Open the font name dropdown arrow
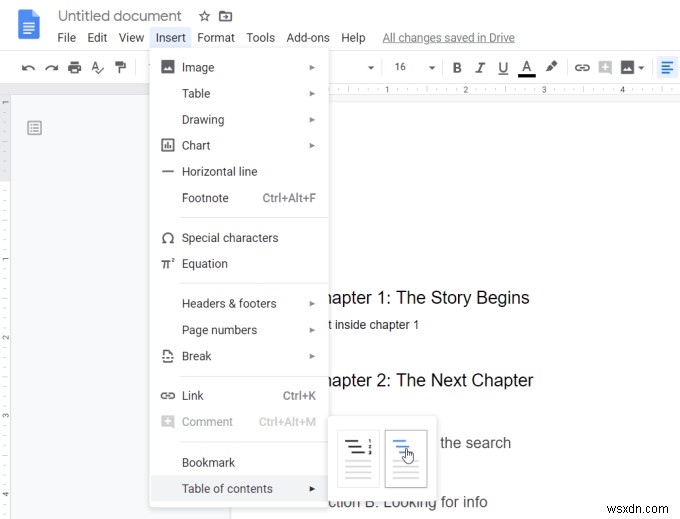Screen dimensions: 680x519 371,68
